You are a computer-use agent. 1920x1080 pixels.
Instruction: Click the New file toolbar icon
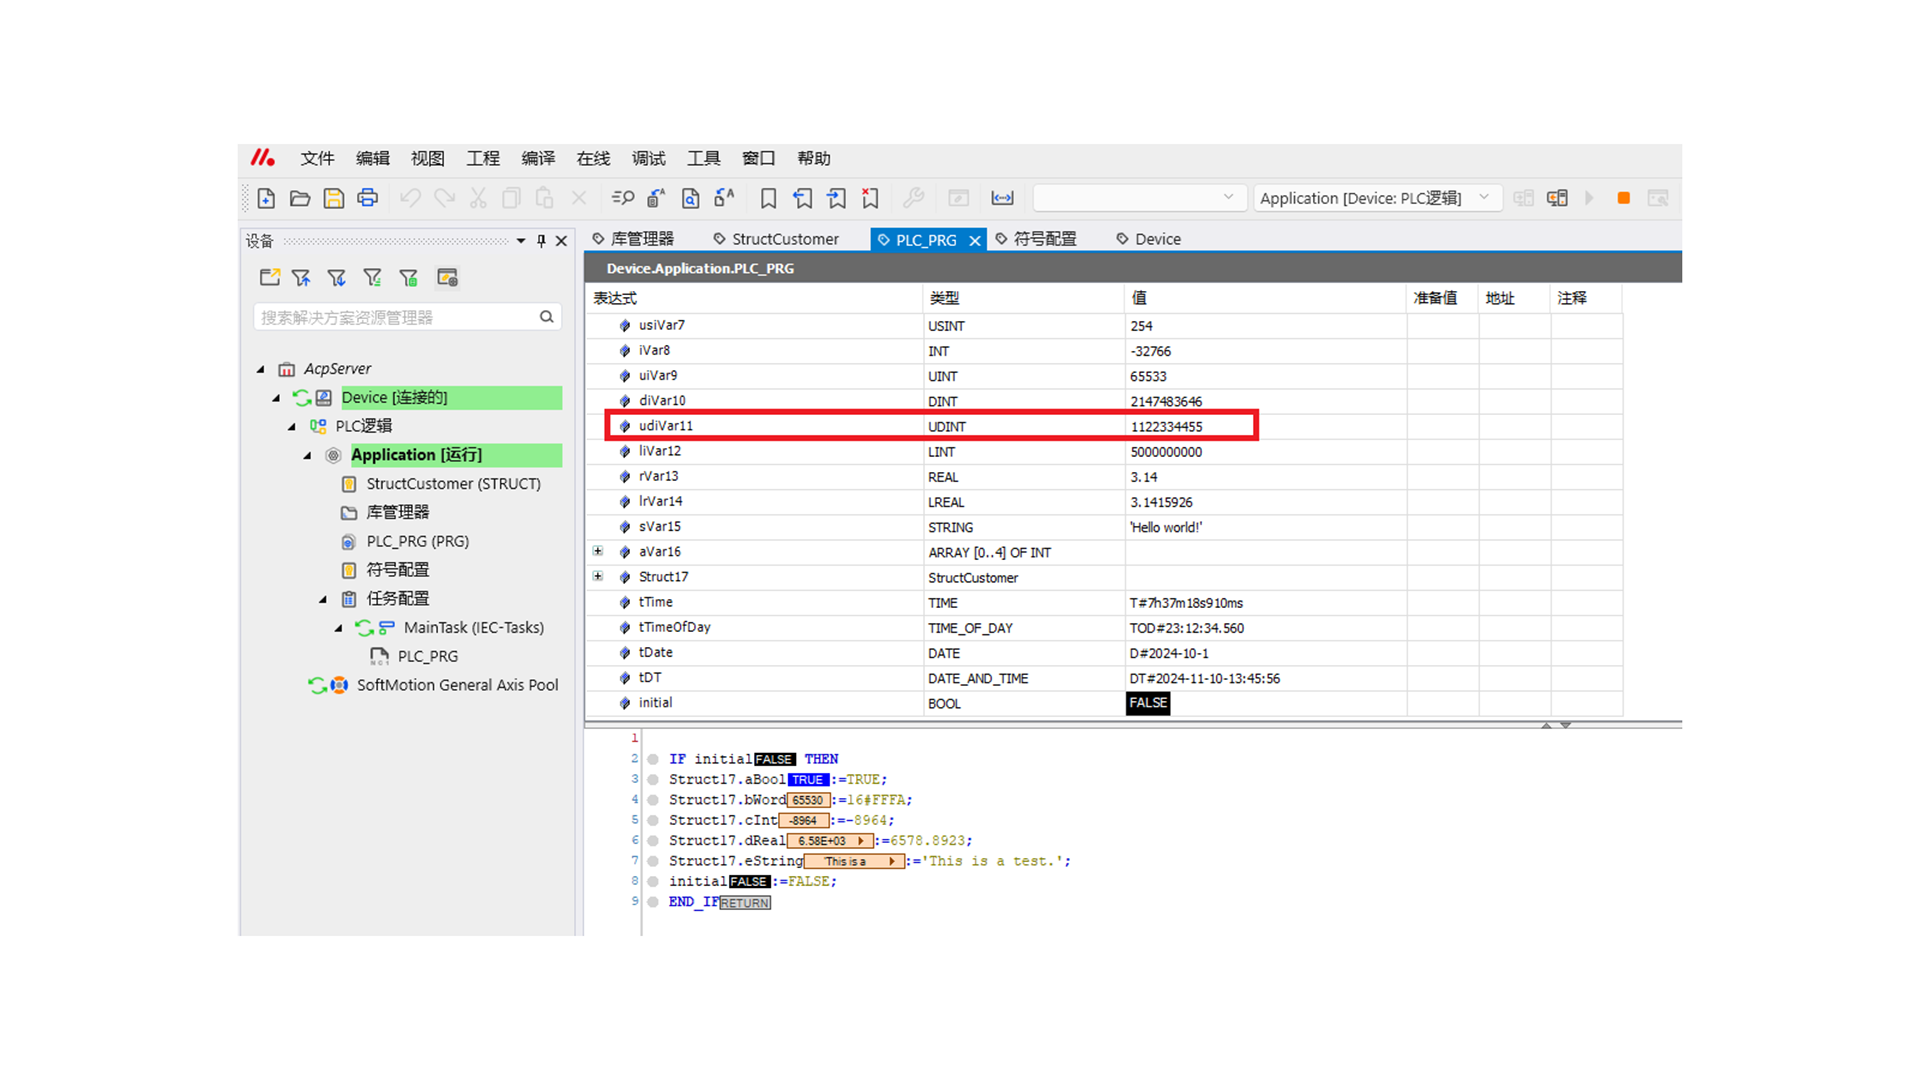266,198
